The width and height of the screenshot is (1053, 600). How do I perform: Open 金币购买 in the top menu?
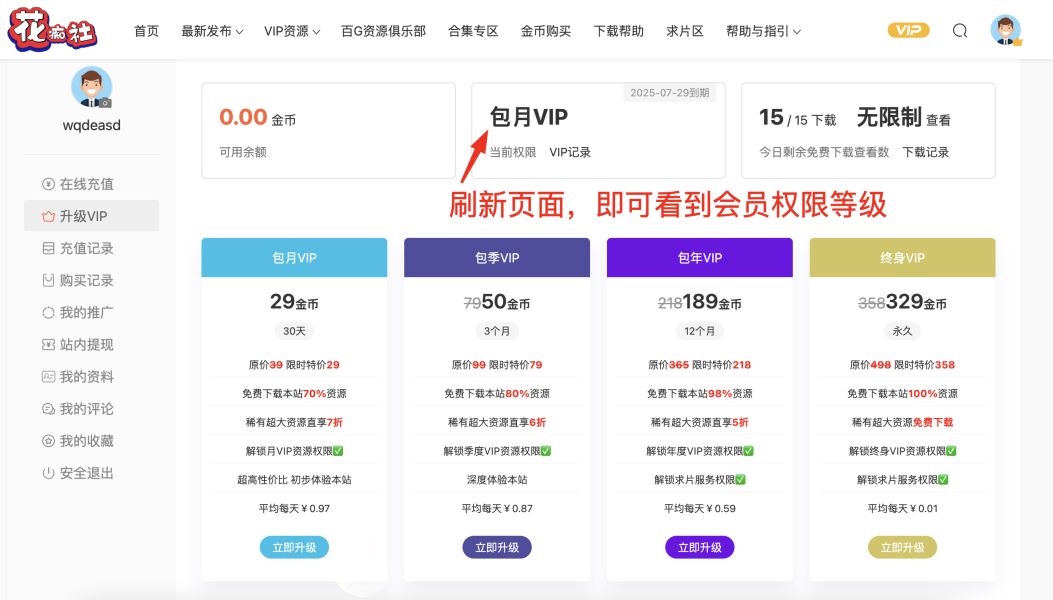pos(546,31)
